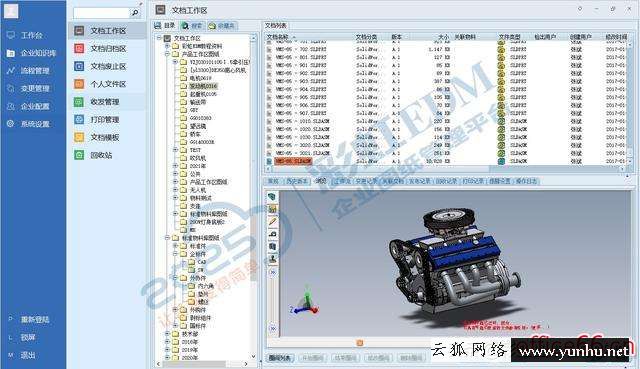Expand the TEST folder in the tree
This screenshot has width=640, height=369.
176,150
